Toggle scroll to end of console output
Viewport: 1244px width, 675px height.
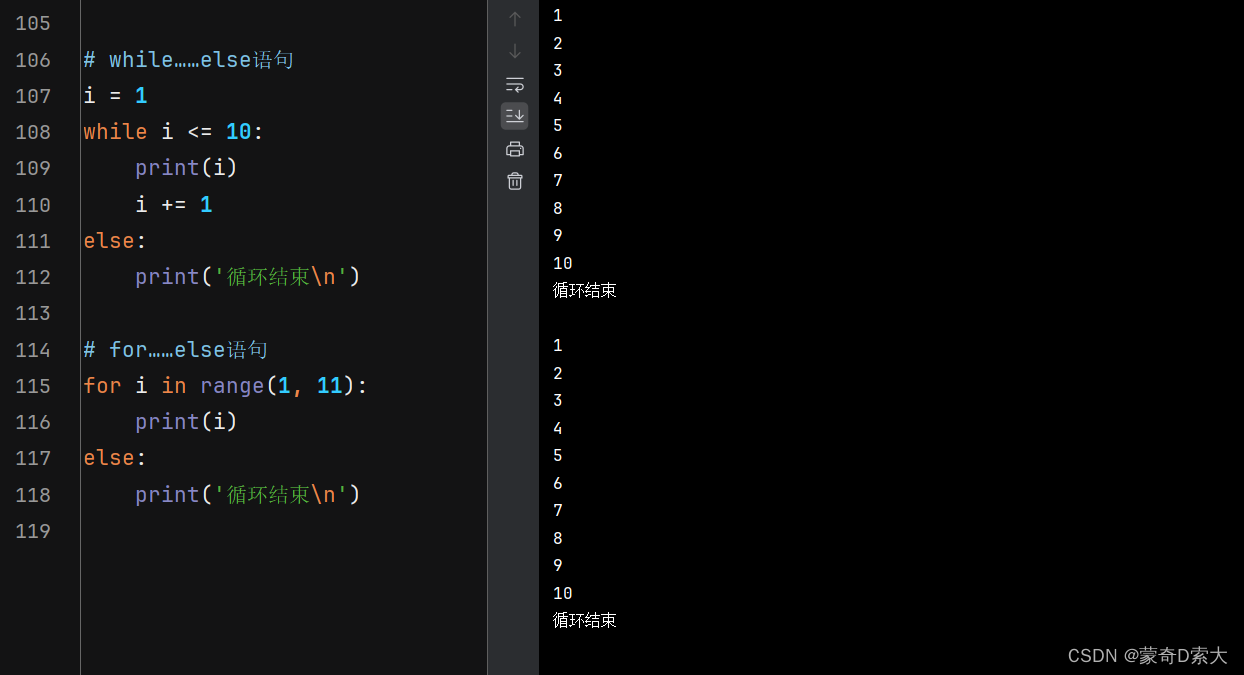tap(515, 116)
